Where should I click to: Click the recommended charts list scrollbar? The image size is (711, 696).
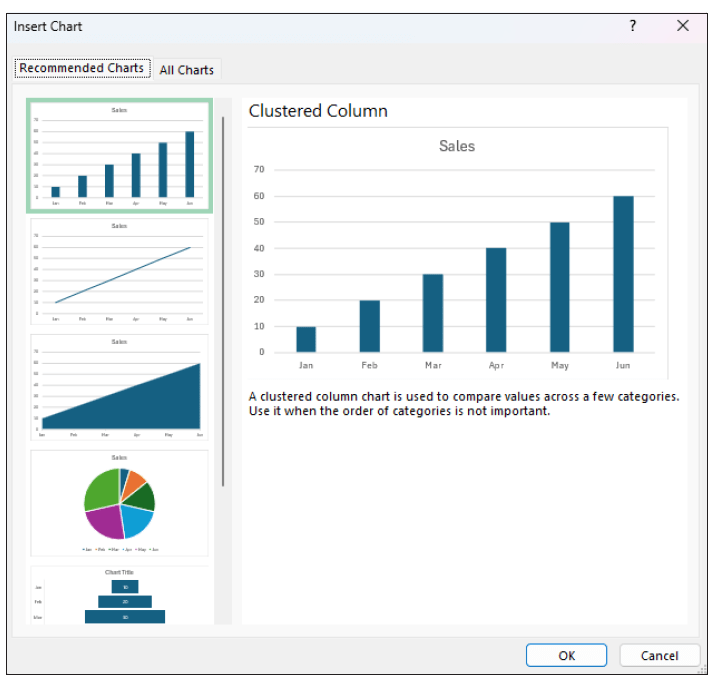coord(223,300)
